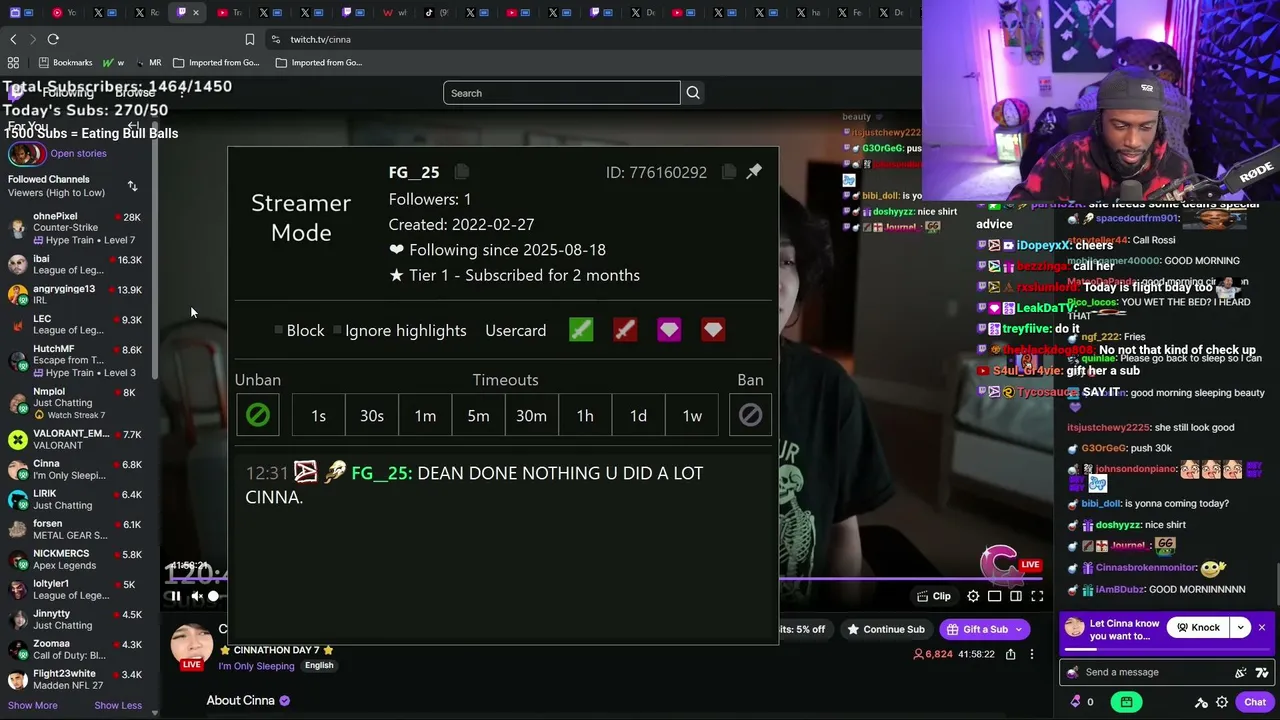Timeout user for 1s
This screenshot has width=1280, height=720.
(x=318, y=415)
